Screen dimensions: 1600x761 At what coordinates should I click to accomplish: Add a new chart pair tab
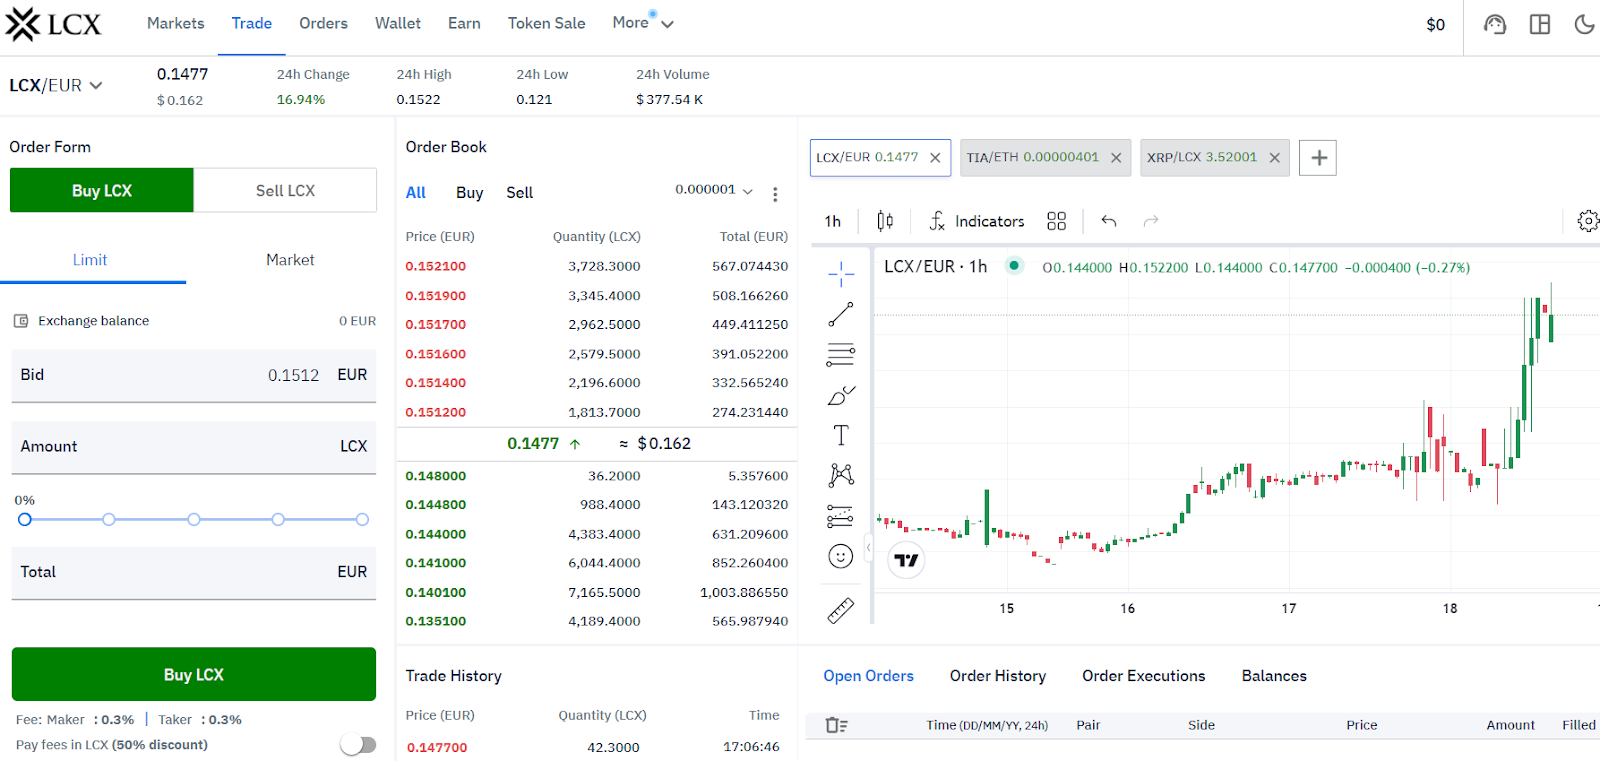coord(1318,158)
